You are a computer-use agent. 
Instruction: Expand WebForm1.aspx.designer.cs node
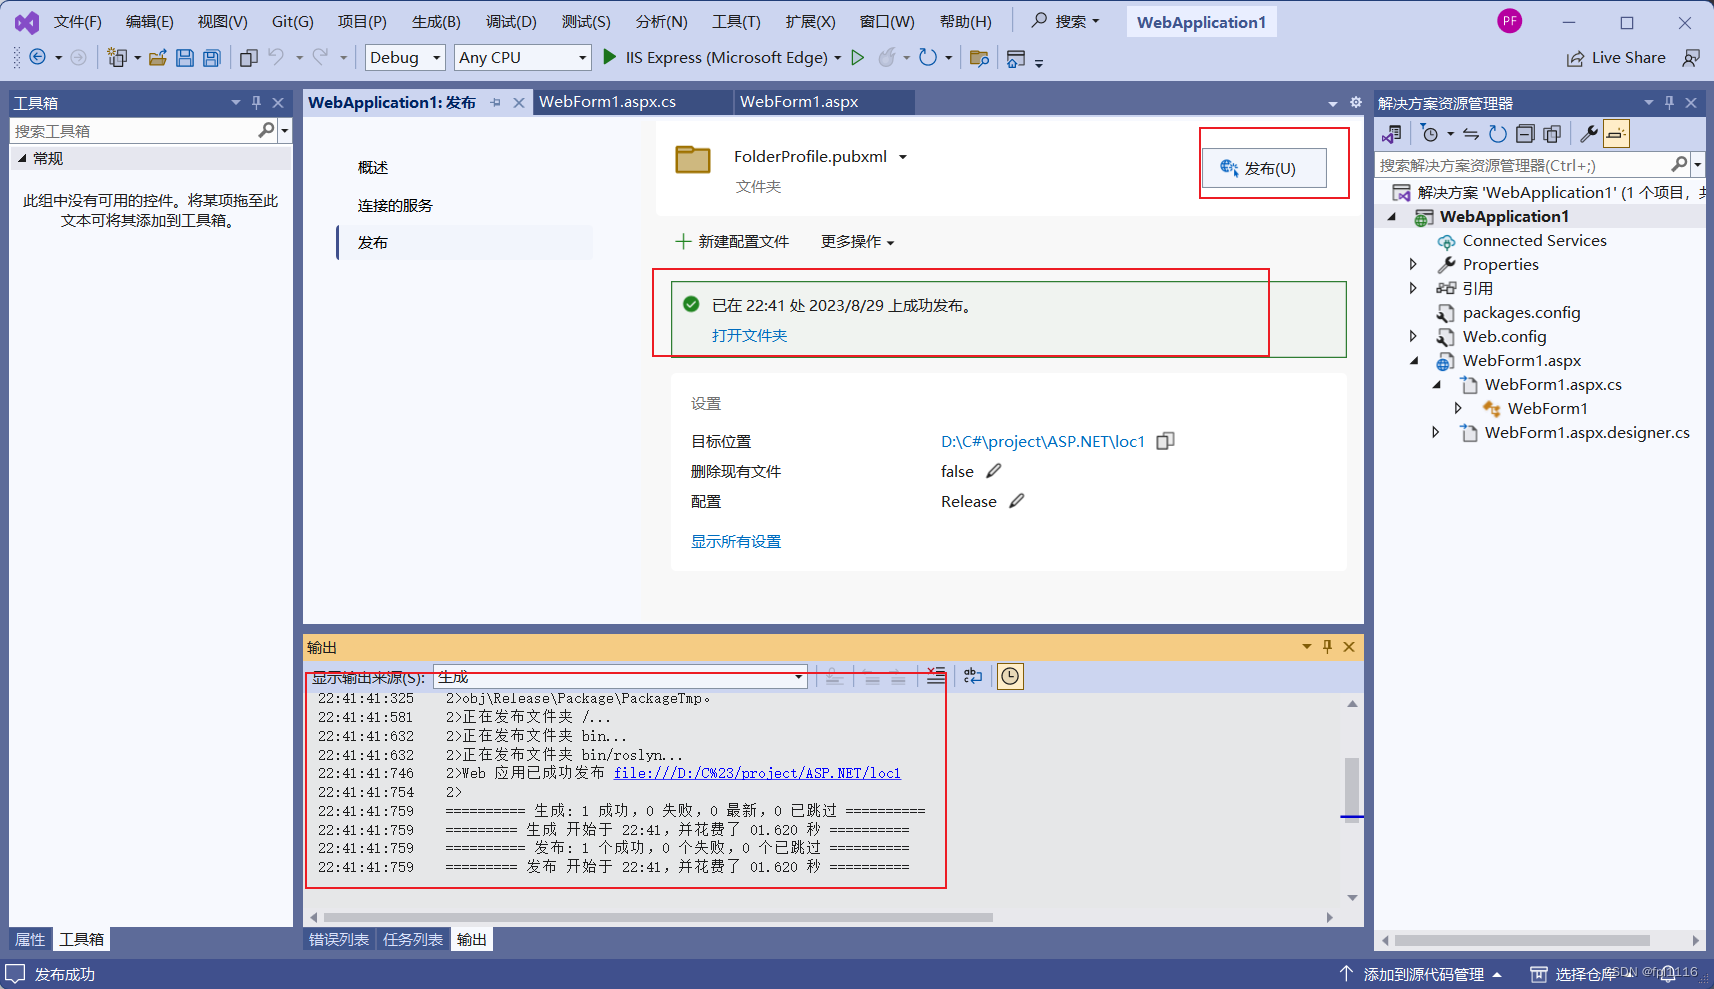click(1435, 433)
